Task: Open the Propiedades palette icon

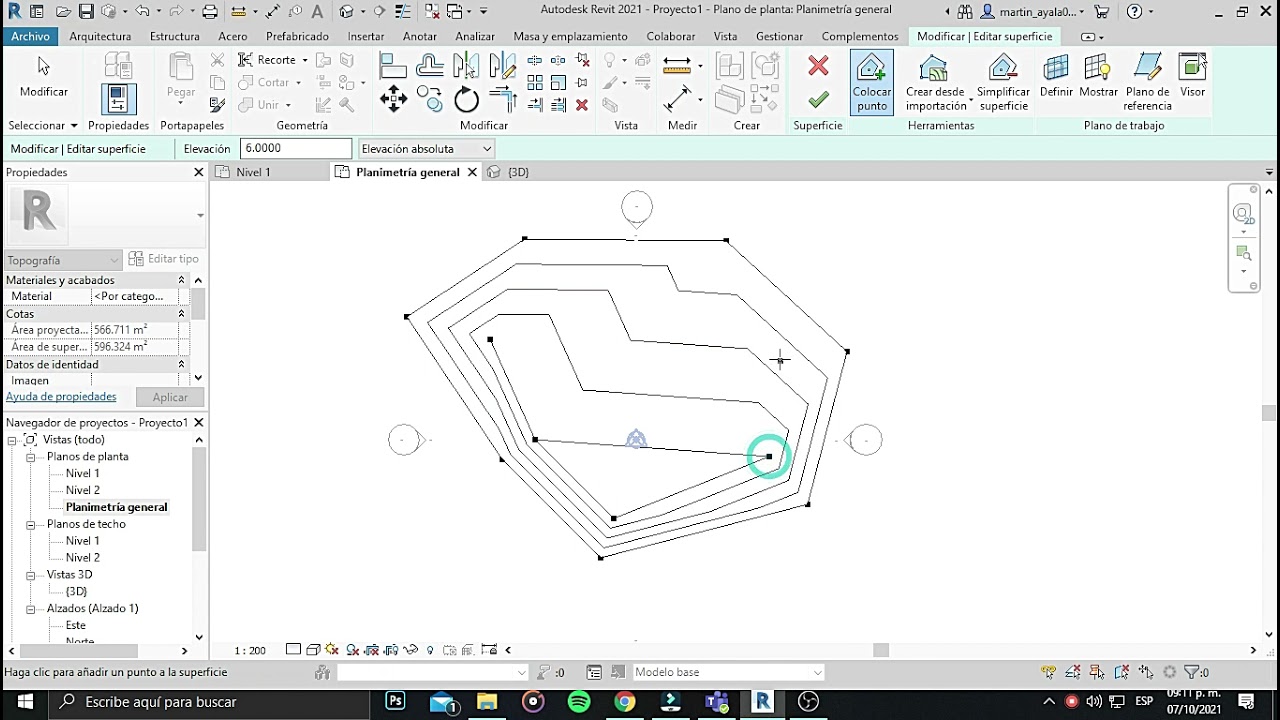Action: coord(118,98)
